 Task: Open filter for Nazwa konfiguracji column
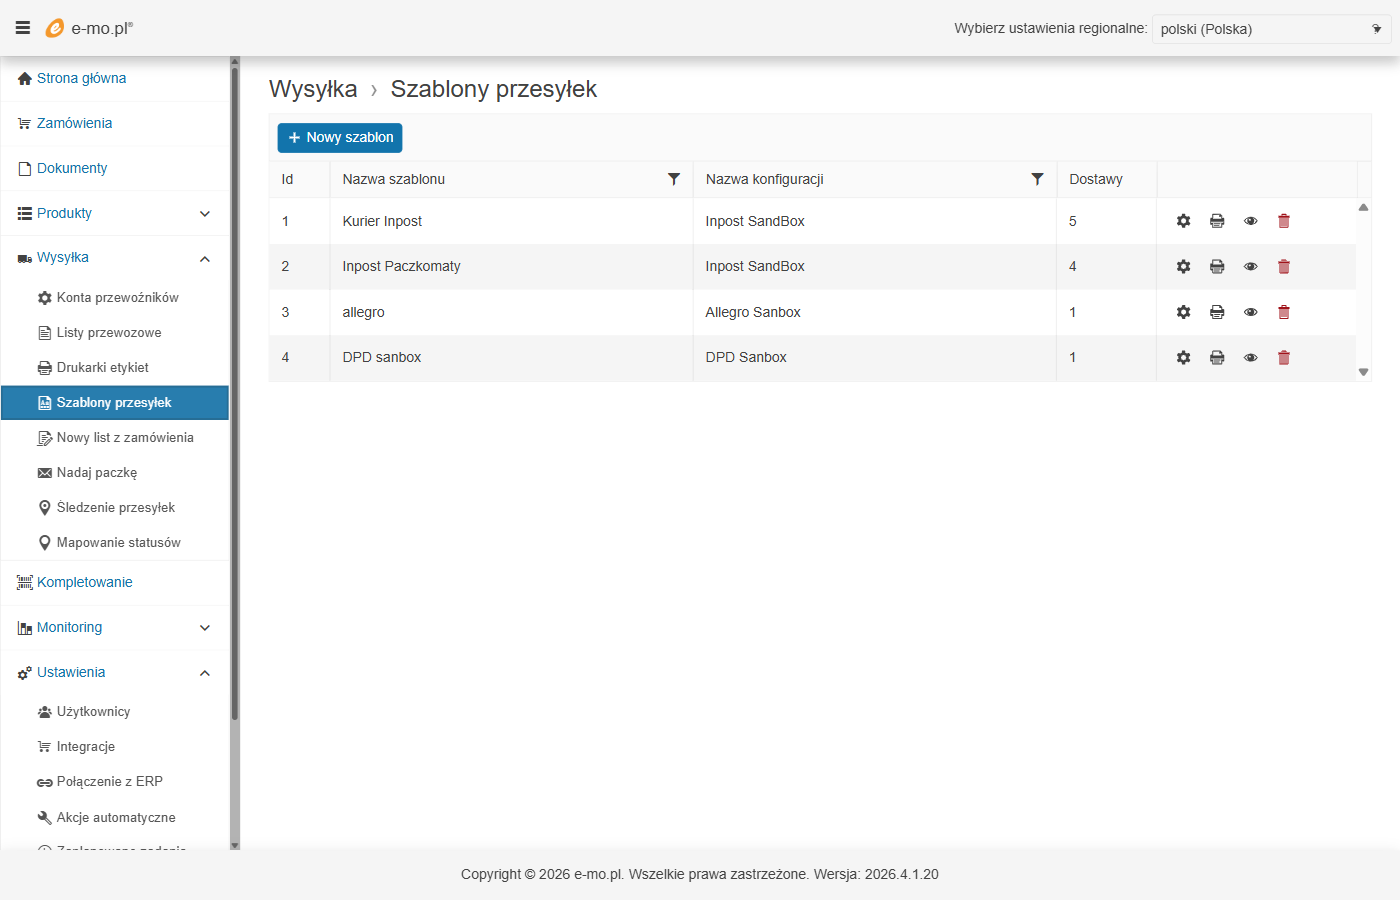pos(1037,179)
